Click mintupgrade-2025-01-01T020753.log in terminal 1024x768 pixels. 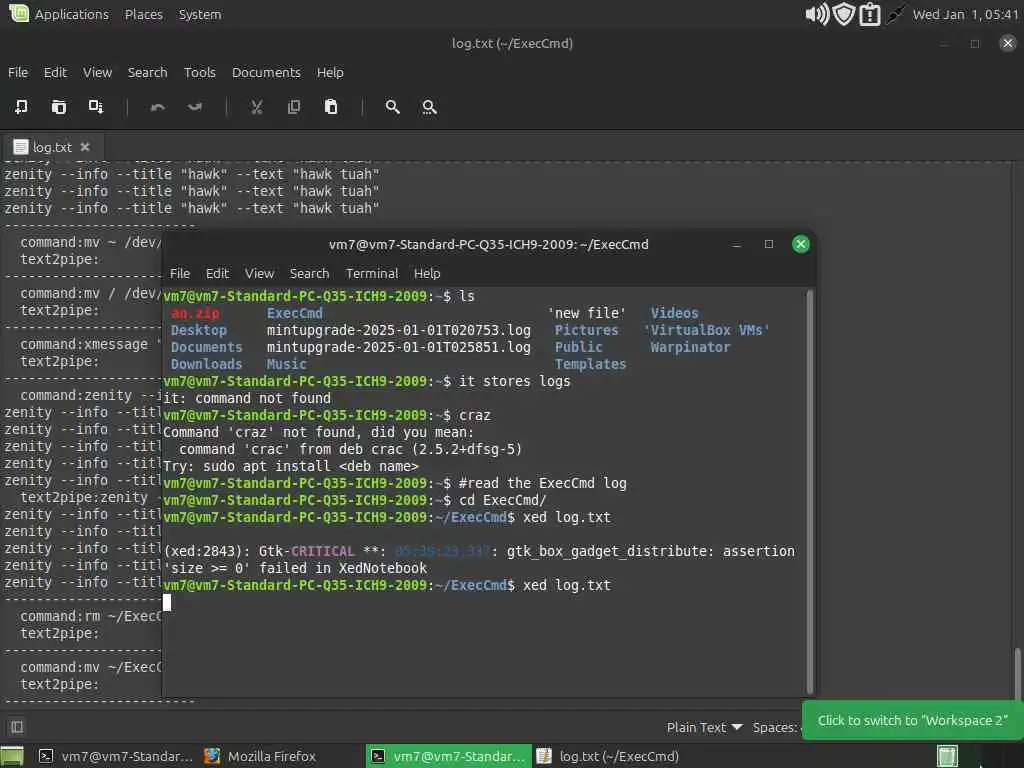[x=398, y=330]
